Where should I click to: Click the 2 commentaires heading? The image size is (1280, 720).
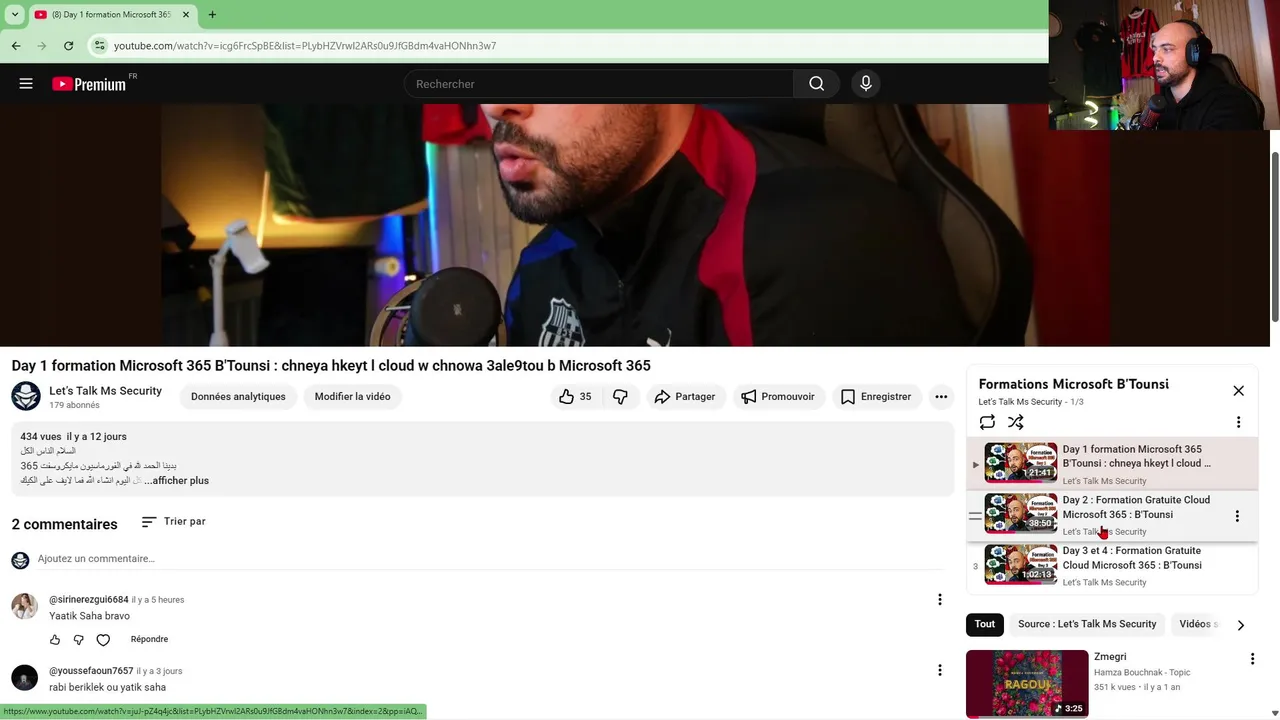click(64, 524)
